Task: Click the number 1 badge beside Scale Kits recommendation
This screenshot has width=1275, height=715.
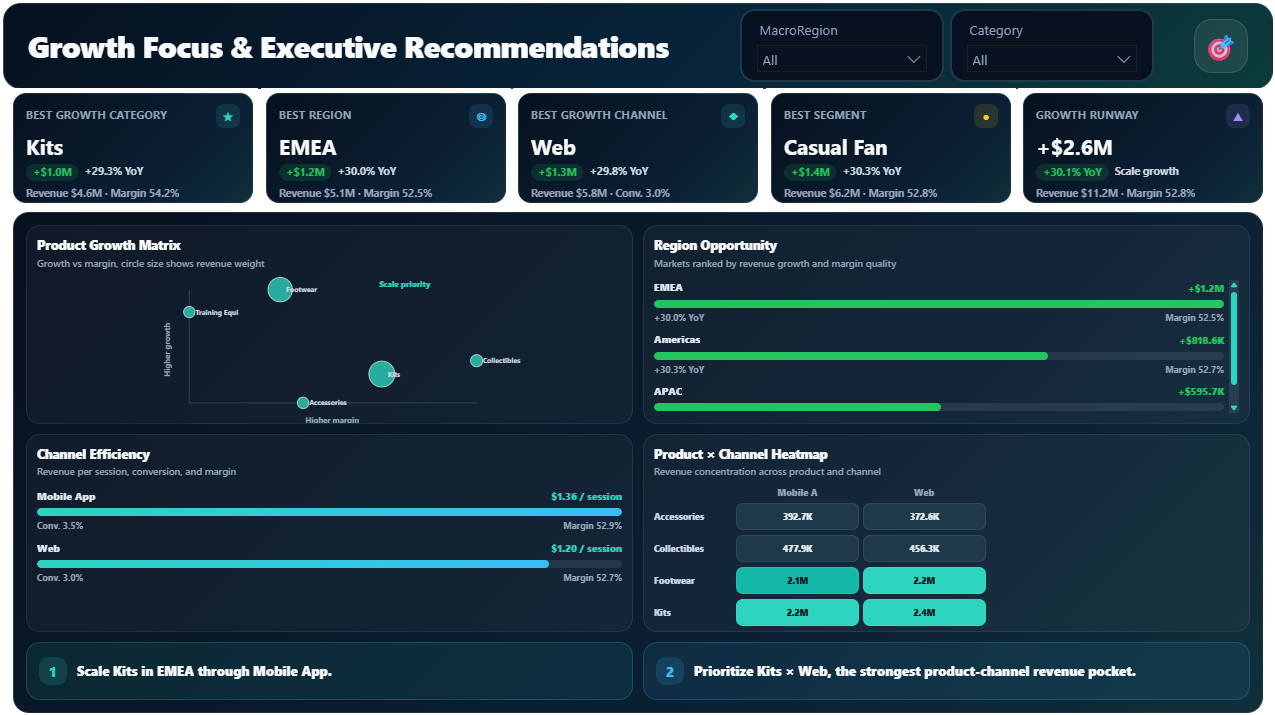Action: [x=53, y=671]
